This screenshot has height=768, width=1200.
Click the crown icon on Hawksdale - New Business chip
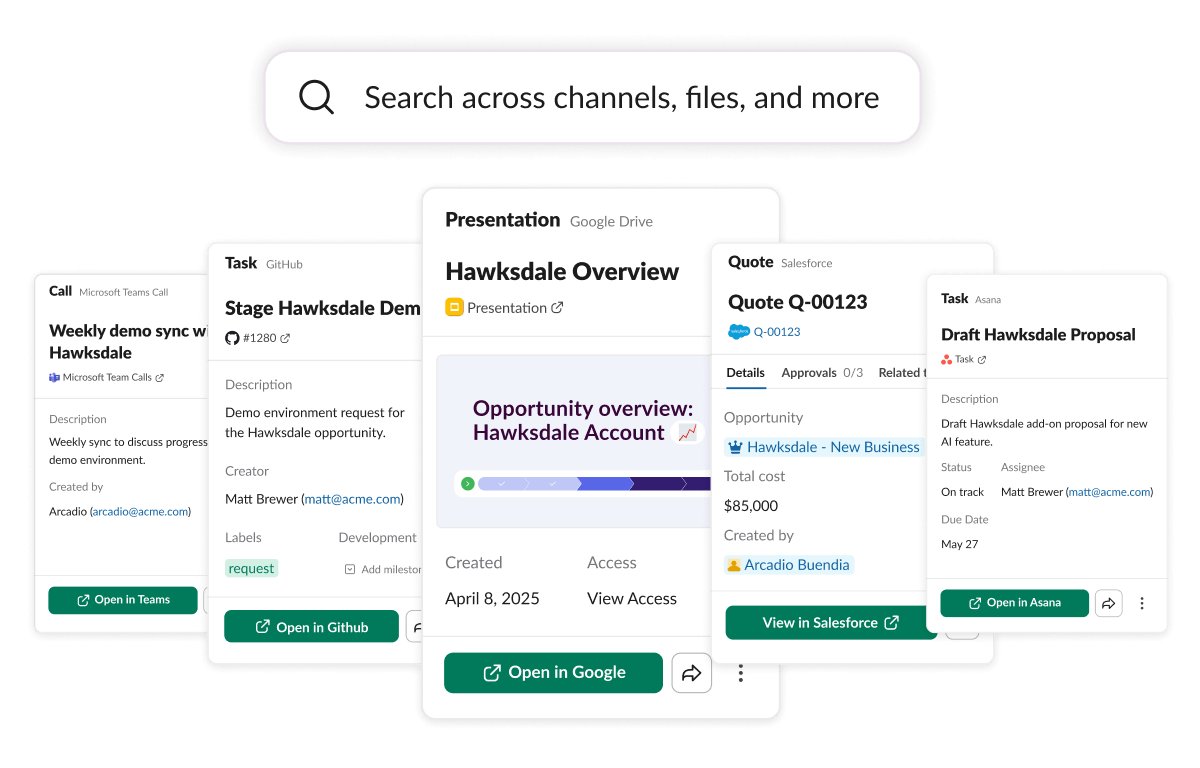pos(737,447)
